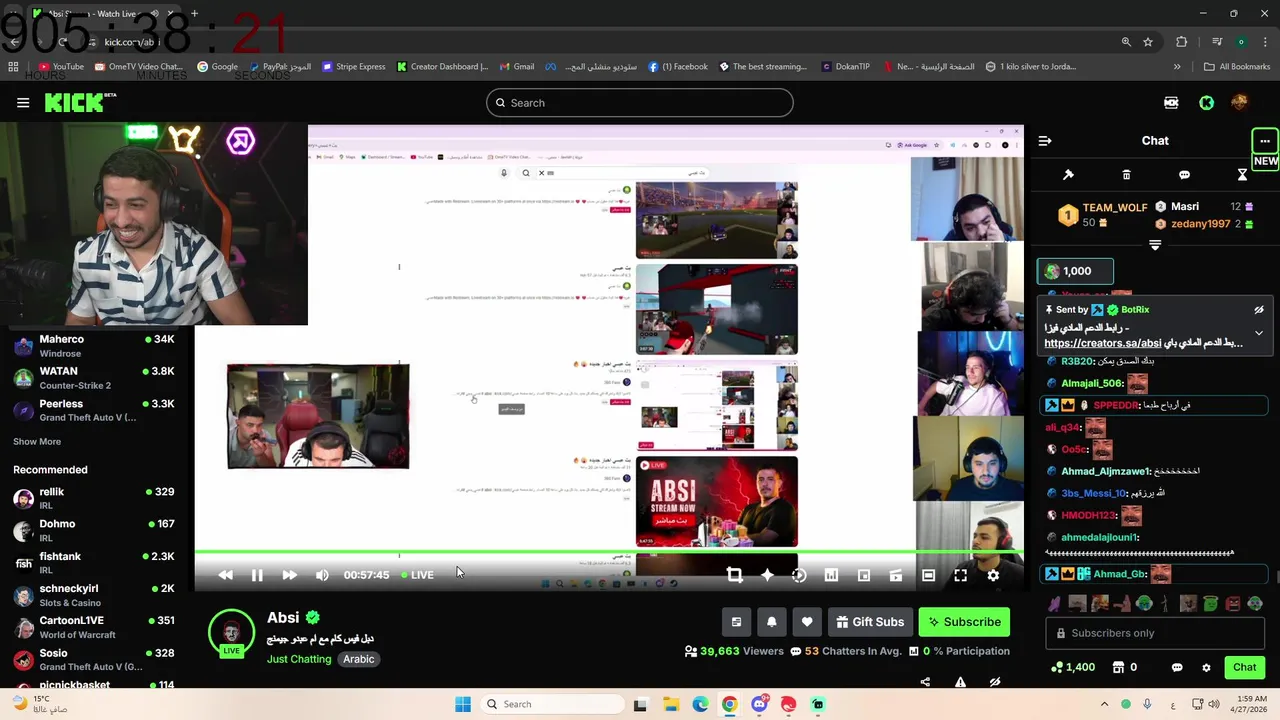
Task: Pause the live stream video
Action: point(257,575)
